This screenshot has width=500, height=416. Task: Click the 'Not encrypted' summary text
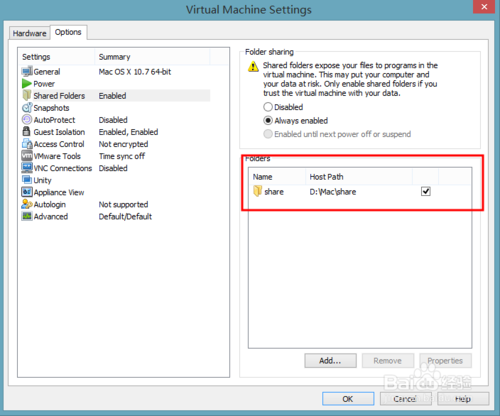[x=123, y=144]
